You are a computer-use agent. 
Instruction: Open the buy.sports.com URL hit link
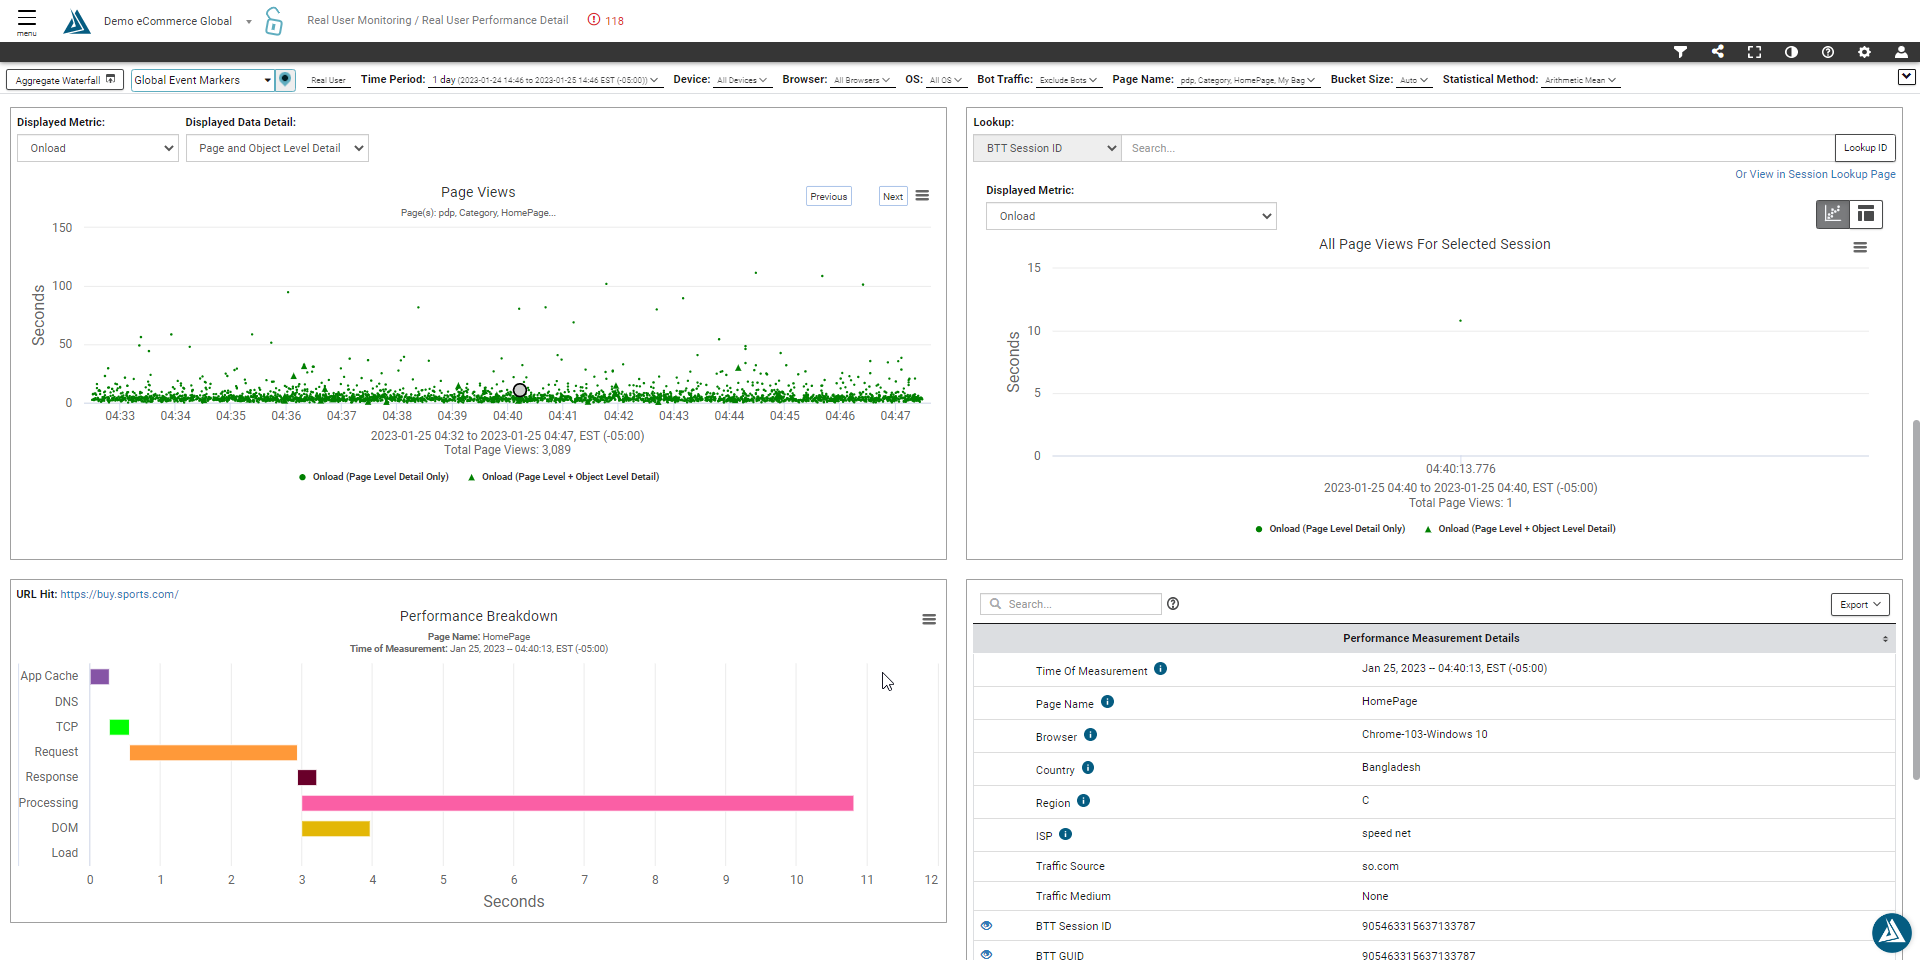[x=119, y=594]
